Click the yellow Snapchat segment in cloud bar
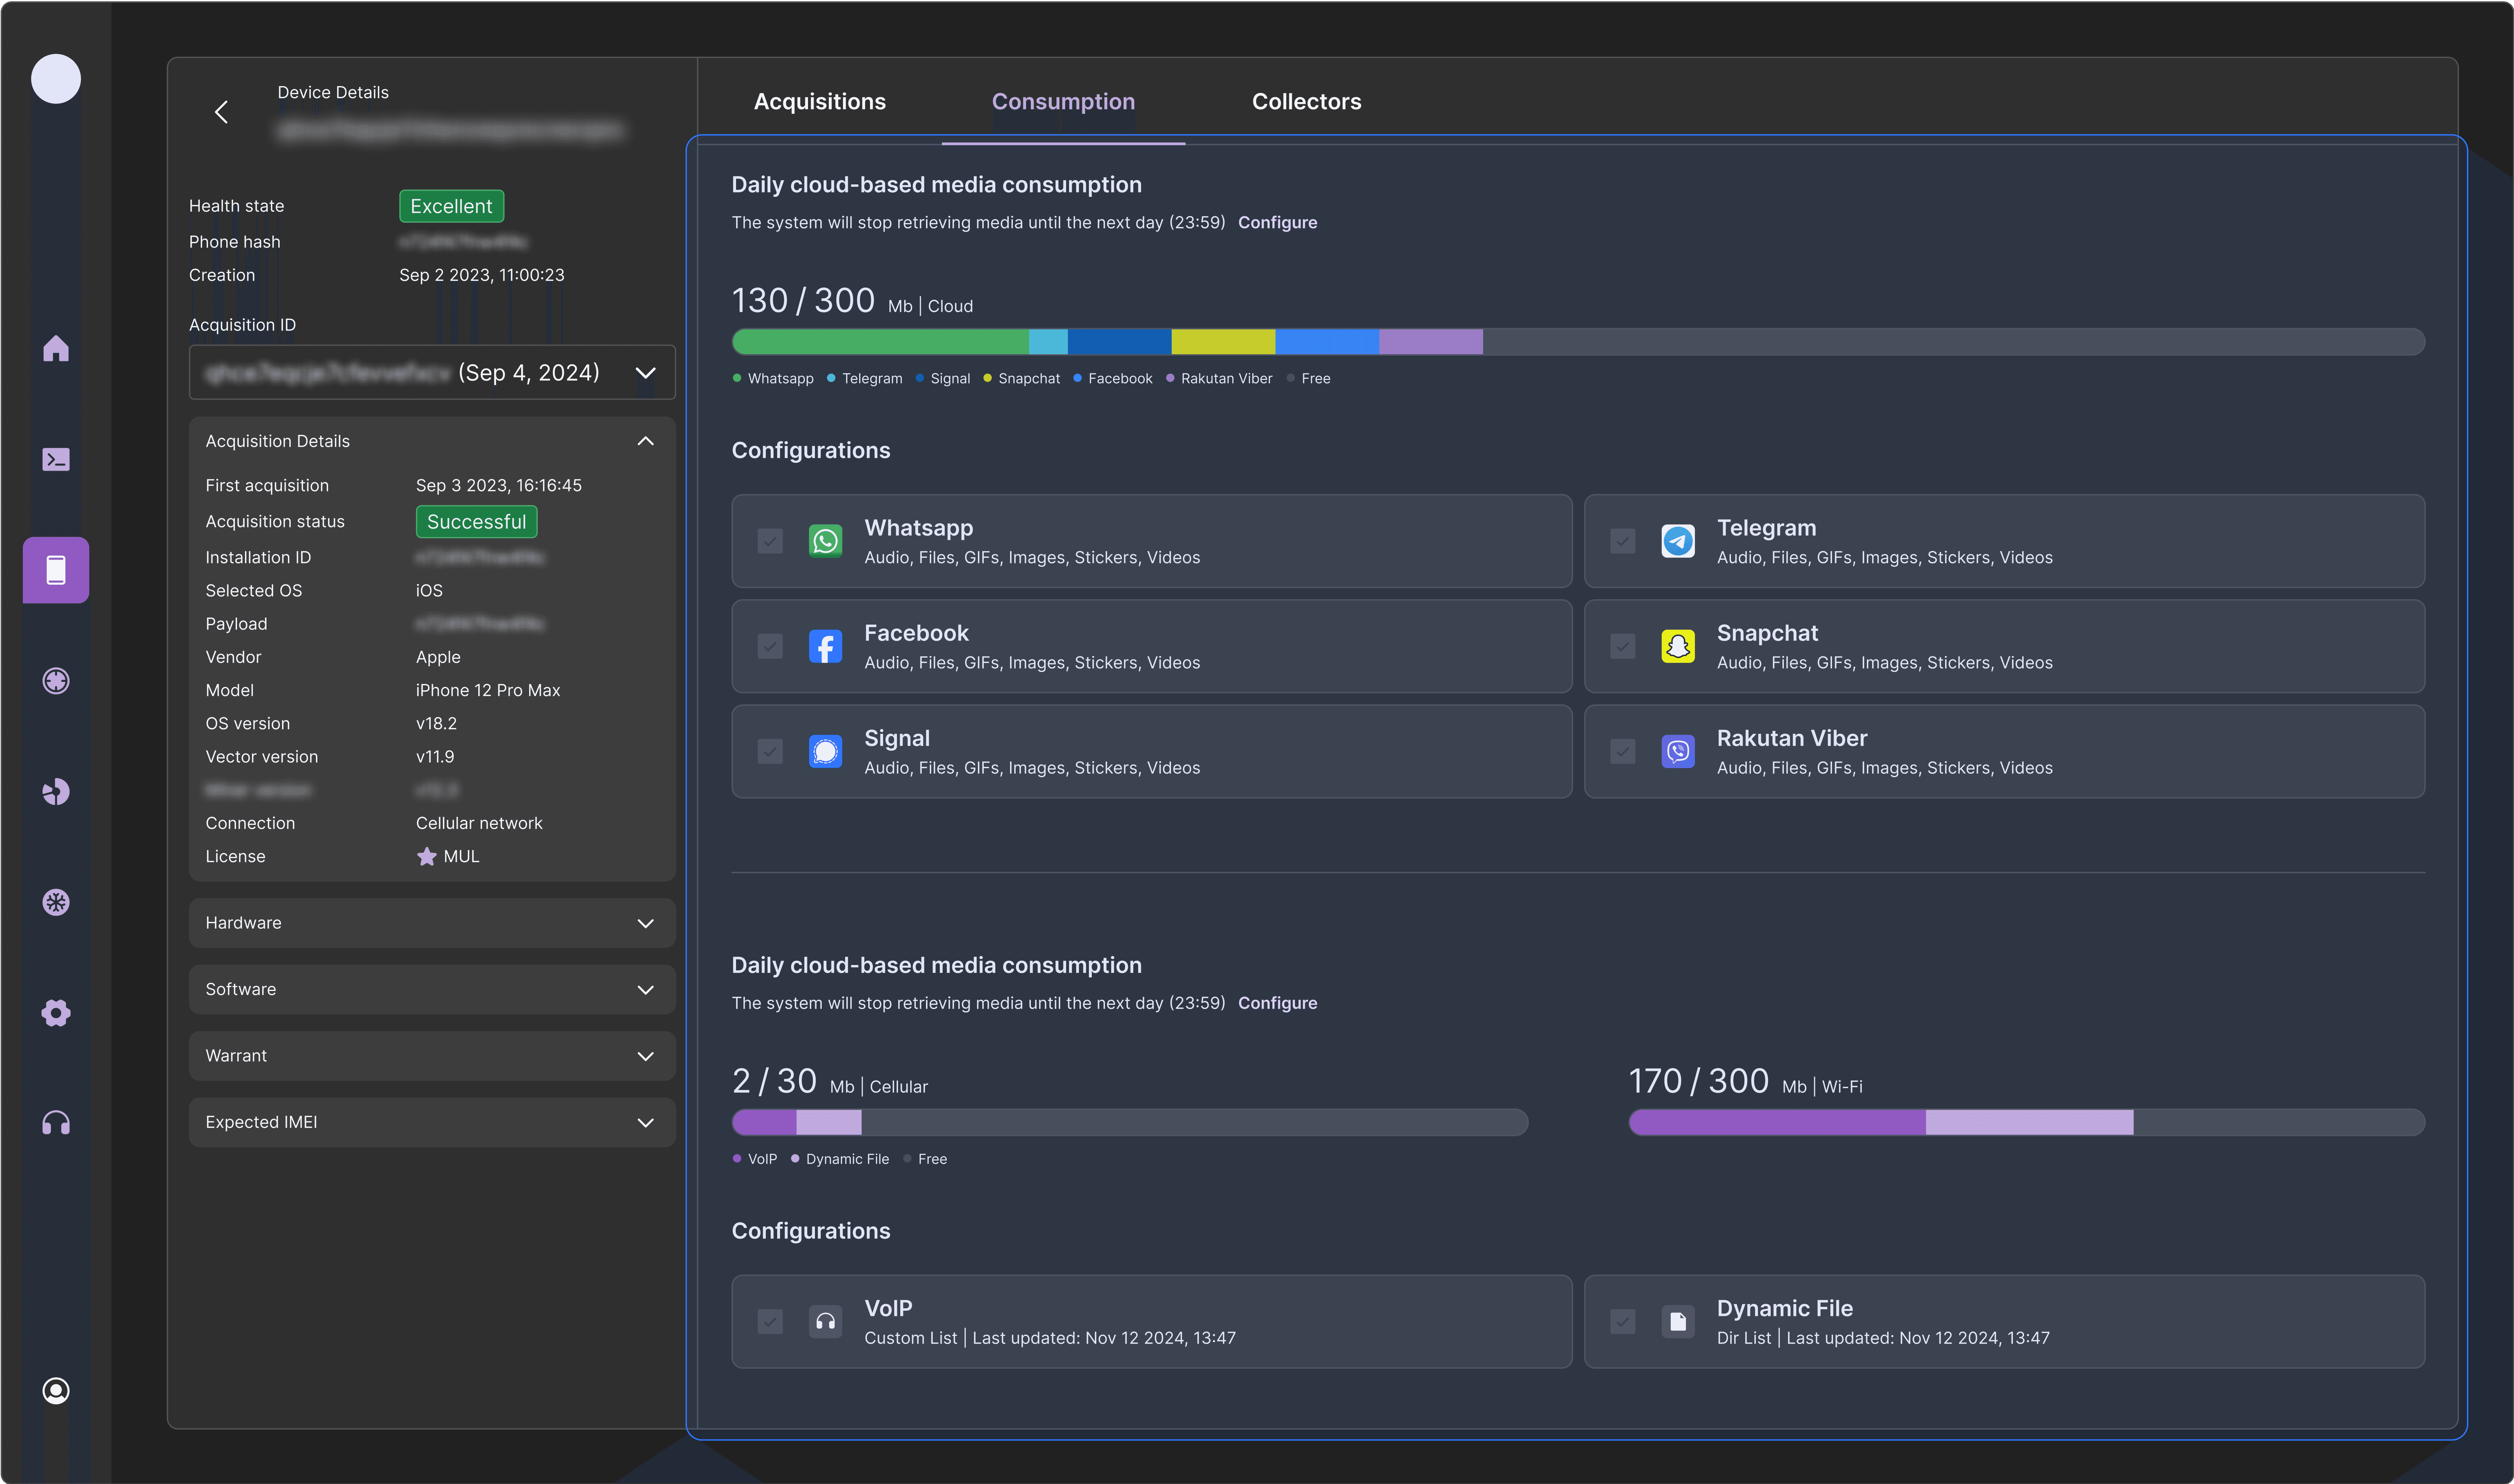This screenshot has height=1484, width=2514. [x=1223, y=341]
